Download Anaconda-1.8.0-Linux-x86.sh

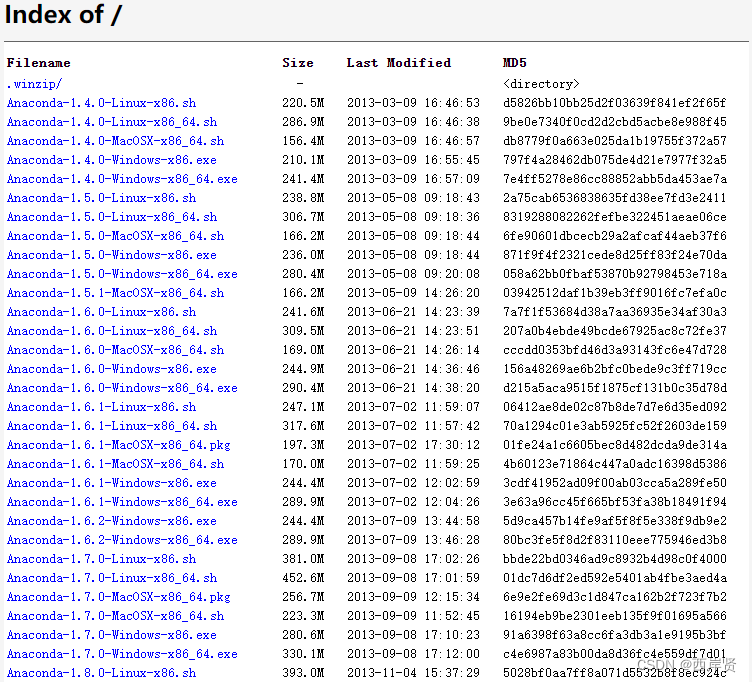coord(101,673)
